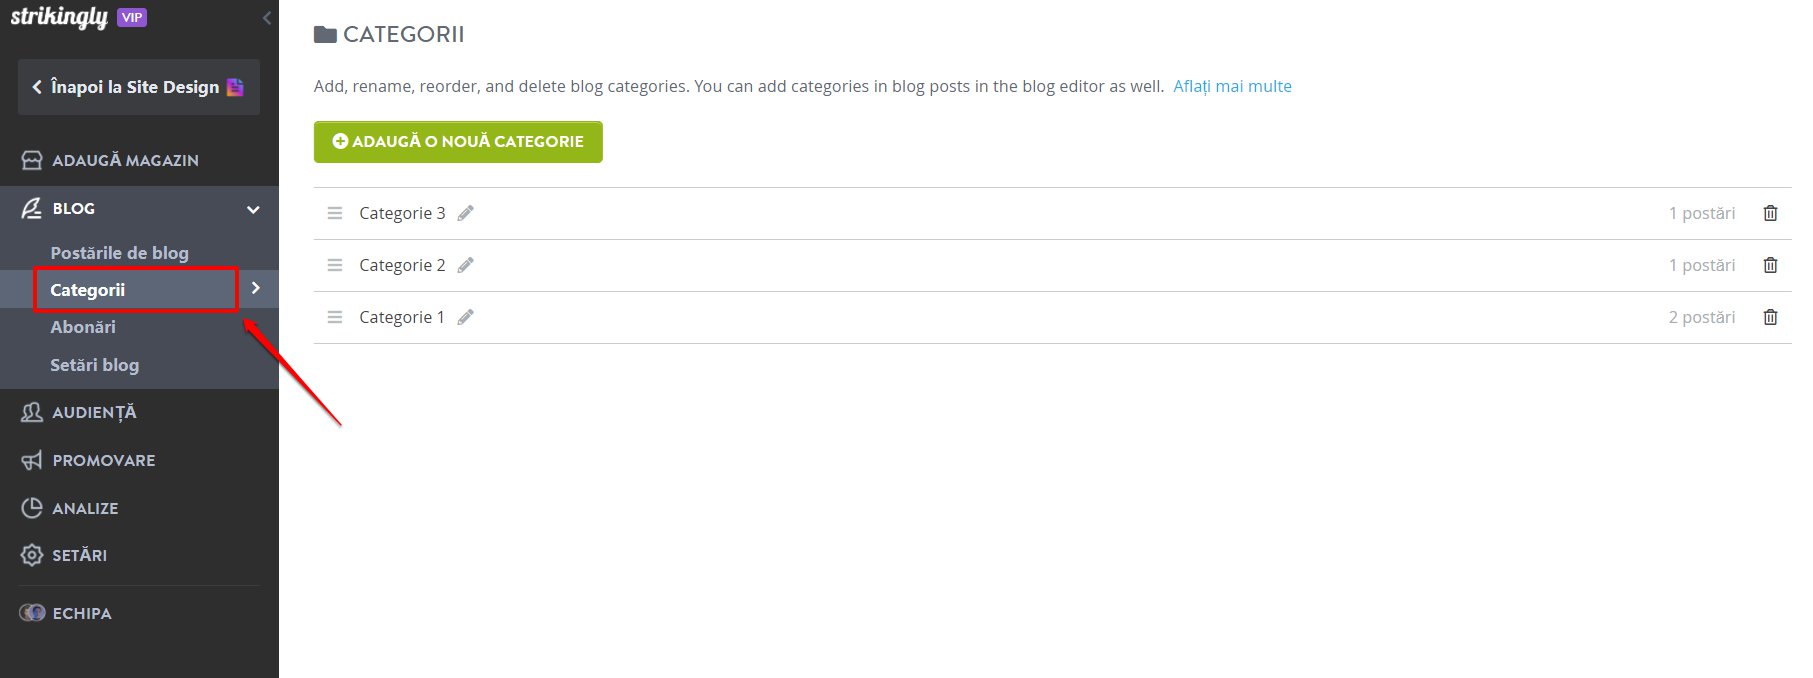Click ADAUGĂ O NOUĂ CATEGORIE button
The image size is (1813, 678).
point(458,142)
